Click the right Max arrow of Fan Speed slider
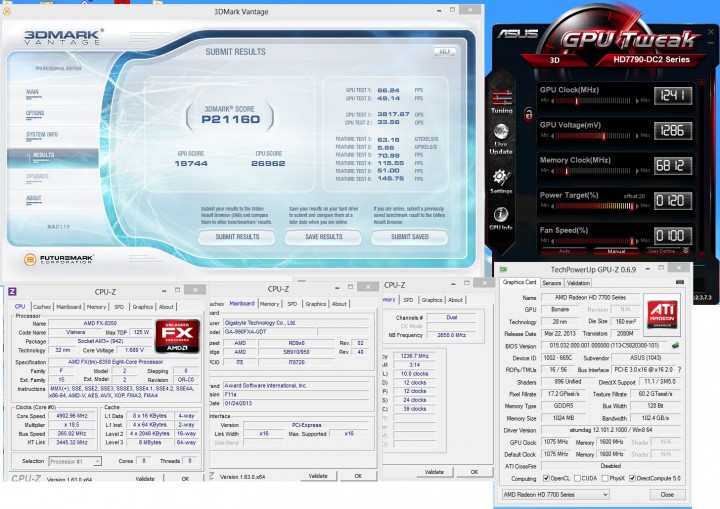The image size is (720, 509). 637,241
